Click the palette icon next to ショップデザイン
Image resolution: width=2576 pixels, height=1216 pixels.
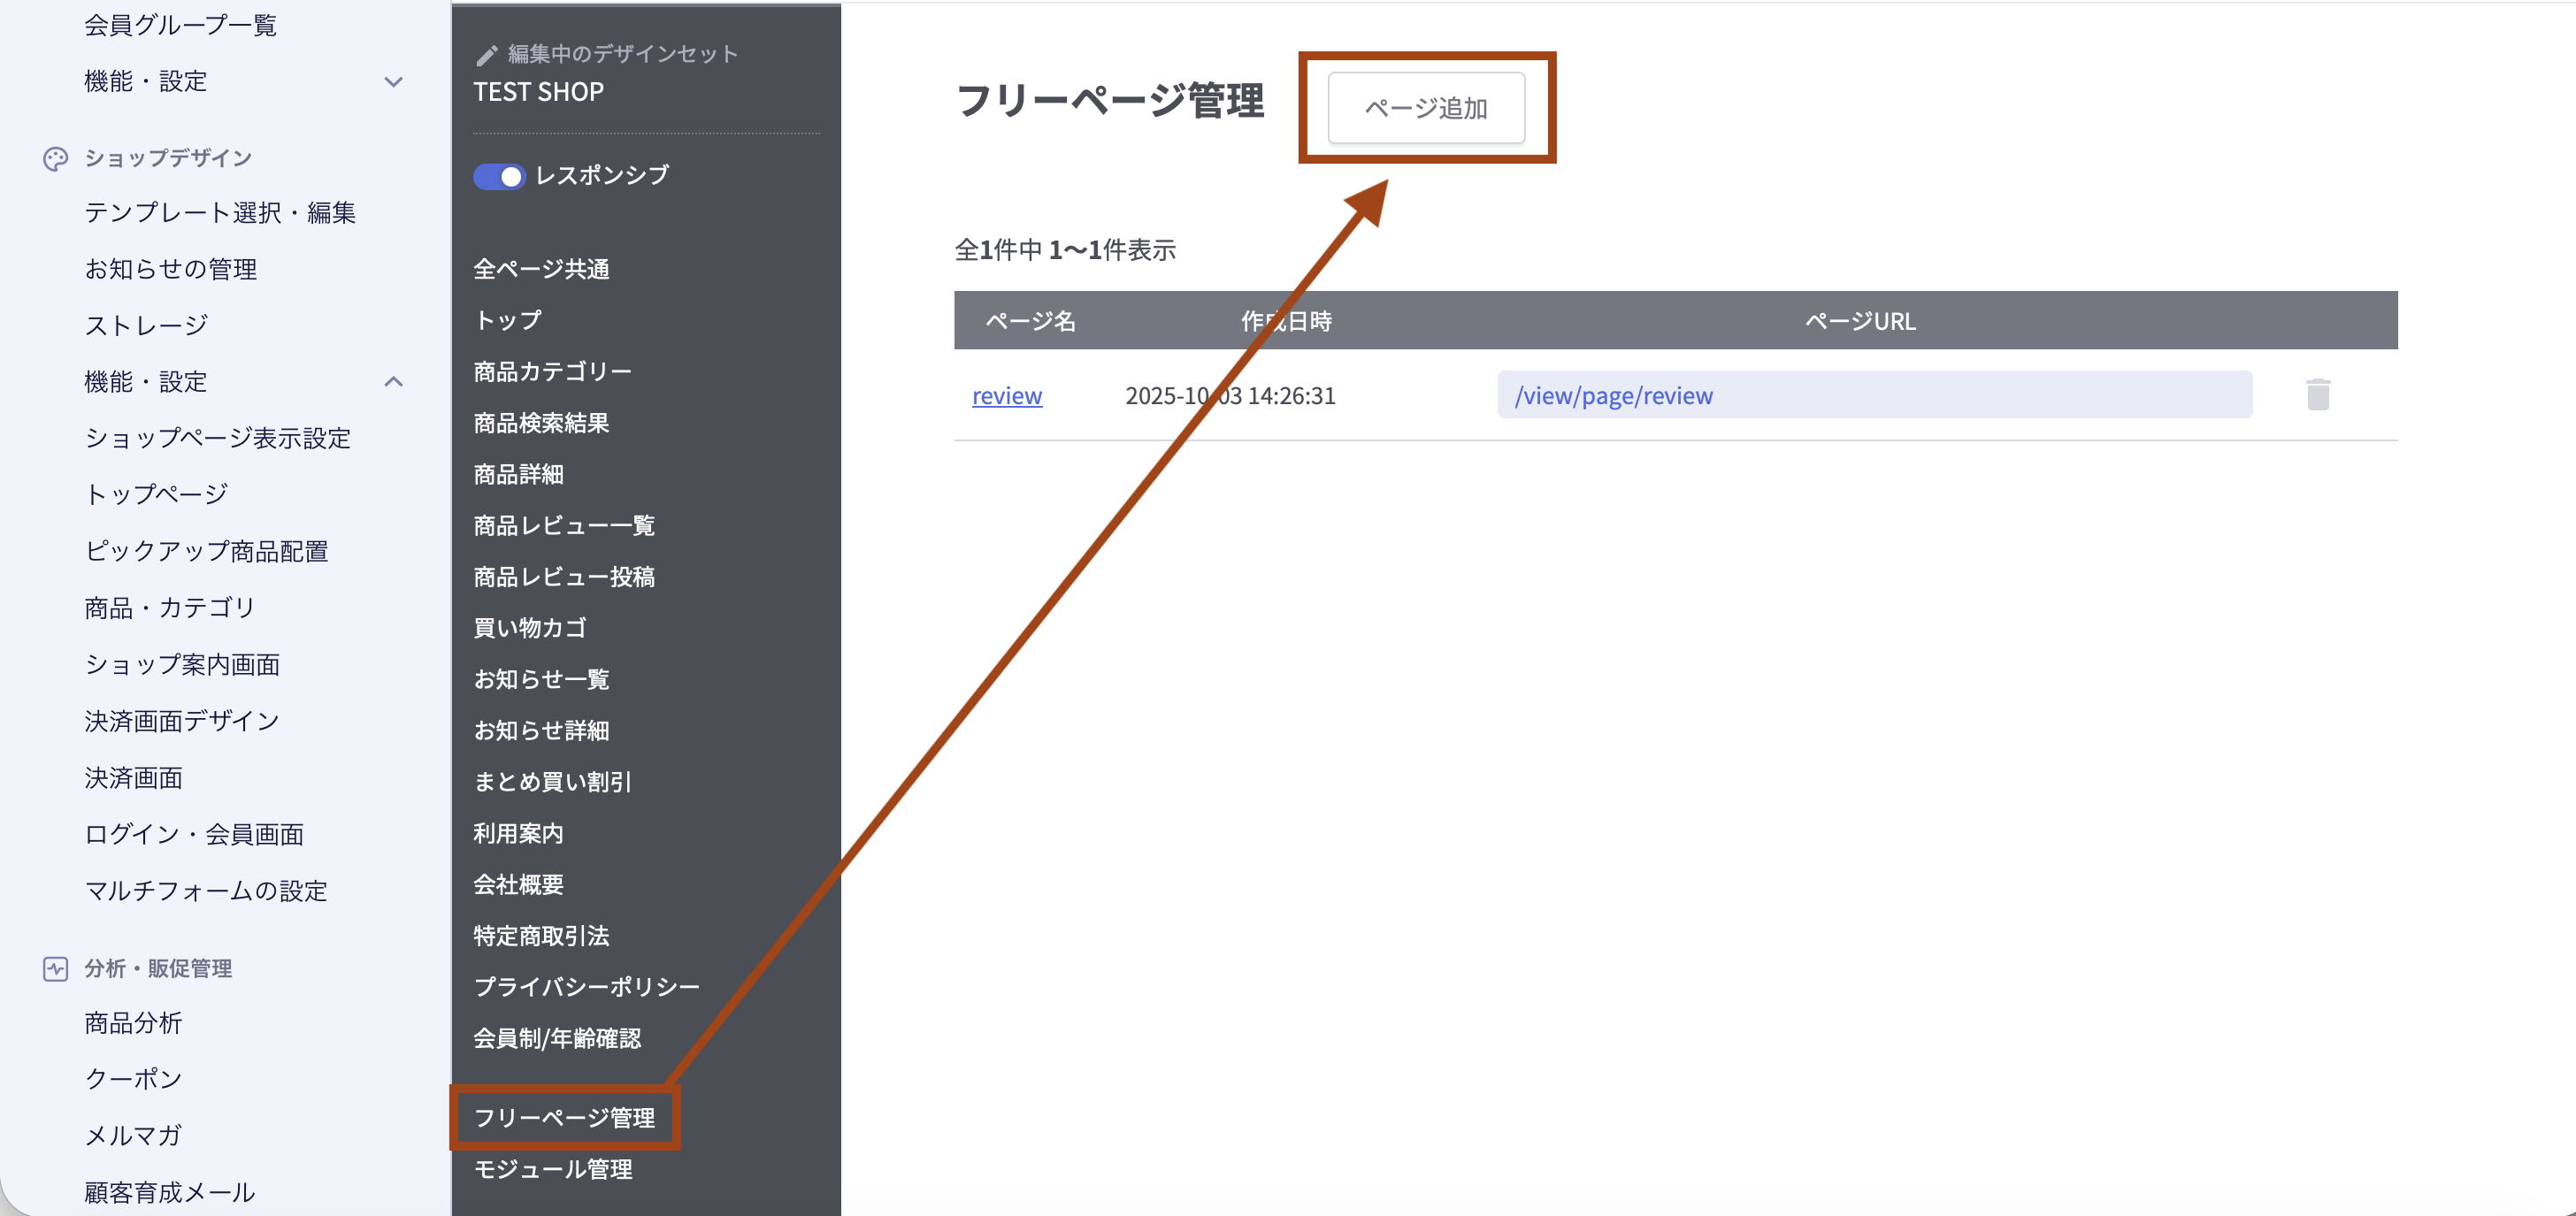click(x=56, y=159)
